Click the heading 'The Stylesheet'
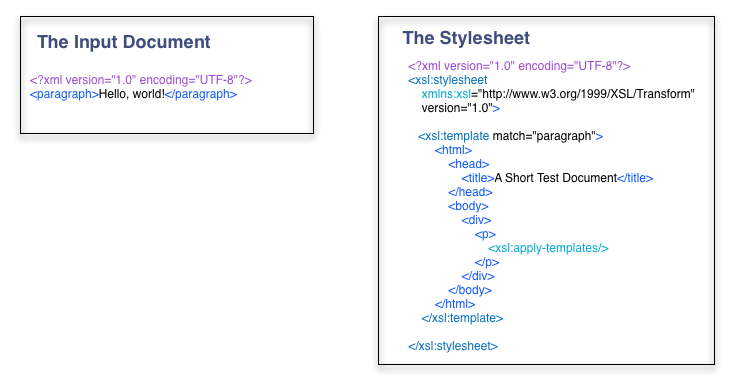 (x=466, y=38)
